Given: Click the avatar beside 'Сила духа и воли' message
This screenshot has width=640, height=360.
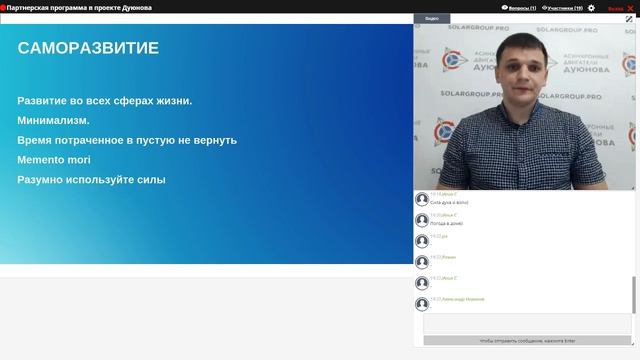Looking at the screenshot, I should click(422, 199).
